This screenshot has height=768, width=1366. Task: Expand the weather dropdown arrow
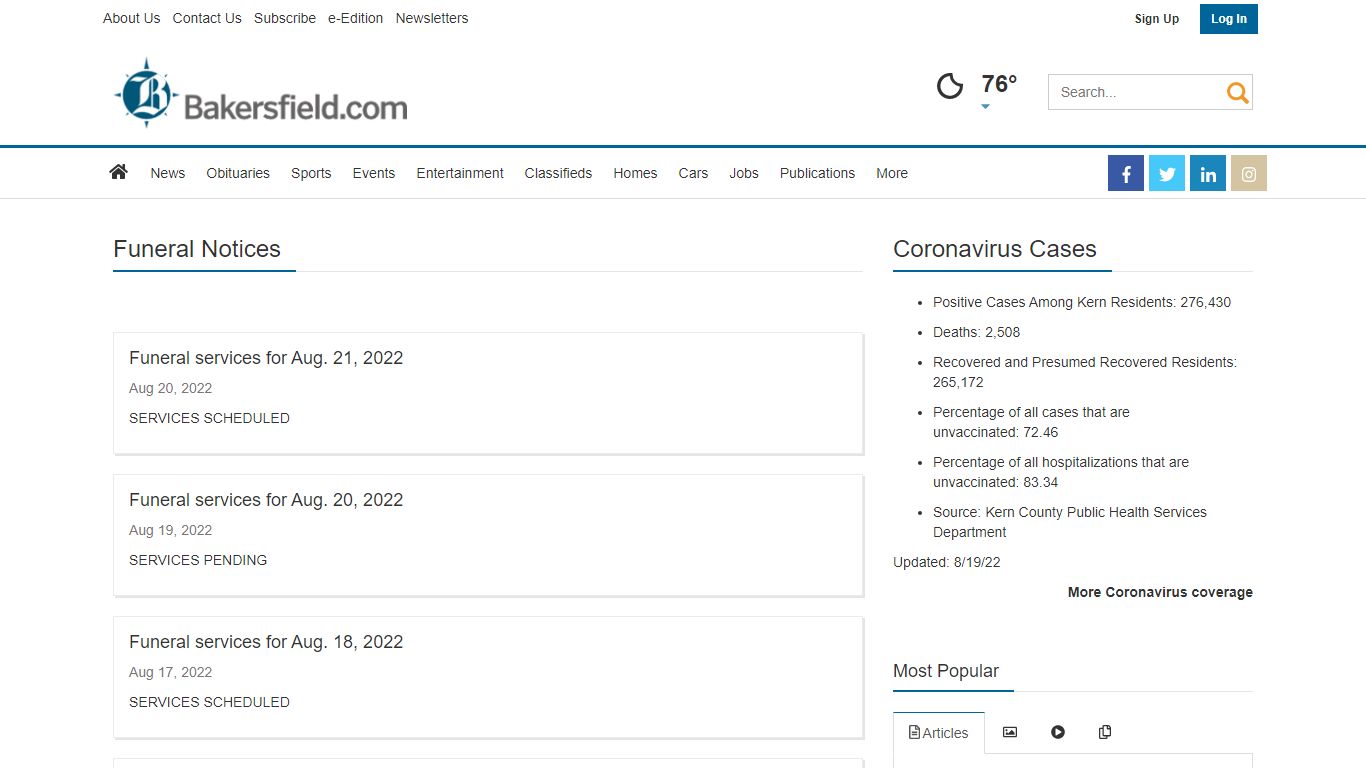985,106
